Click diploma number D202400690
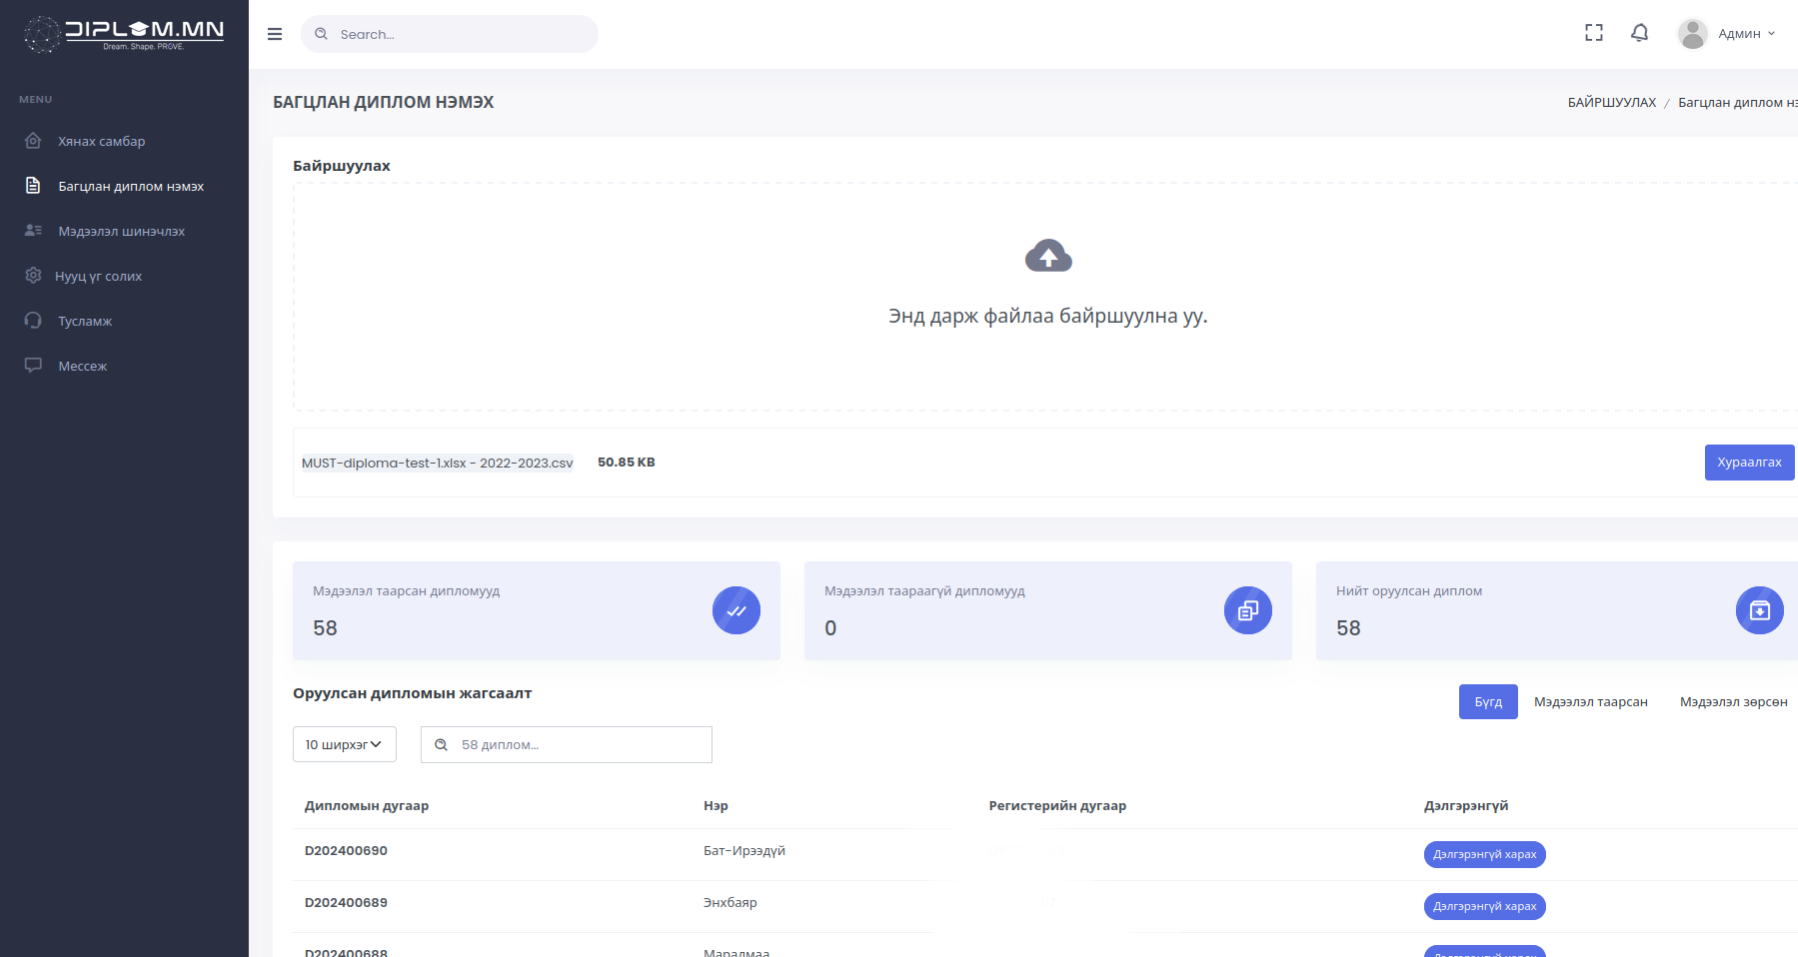Image resolution: width=1798 pixels, height=957 pixels. pyautogui.click(x=346, y=850)
